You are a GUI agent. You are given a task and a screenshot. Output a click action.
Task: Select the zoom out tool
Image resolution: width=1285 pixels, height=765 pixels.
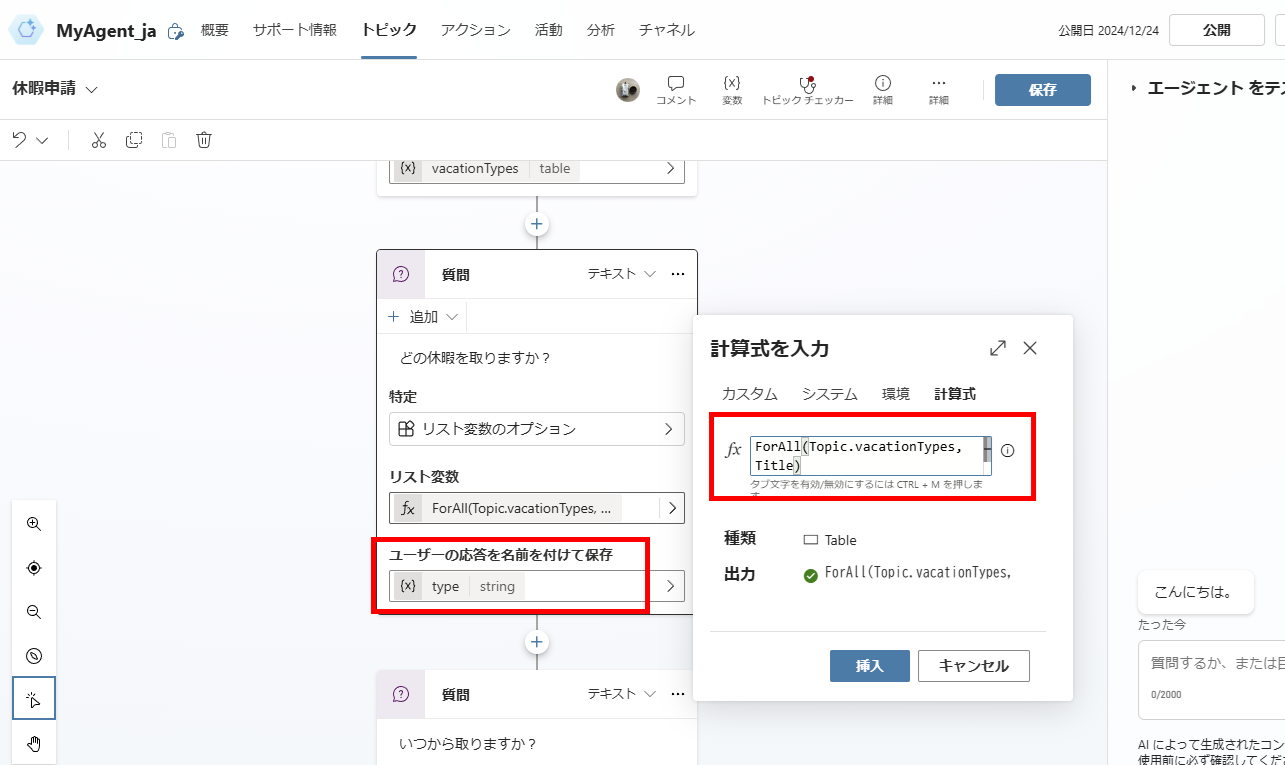coord(33,611)
